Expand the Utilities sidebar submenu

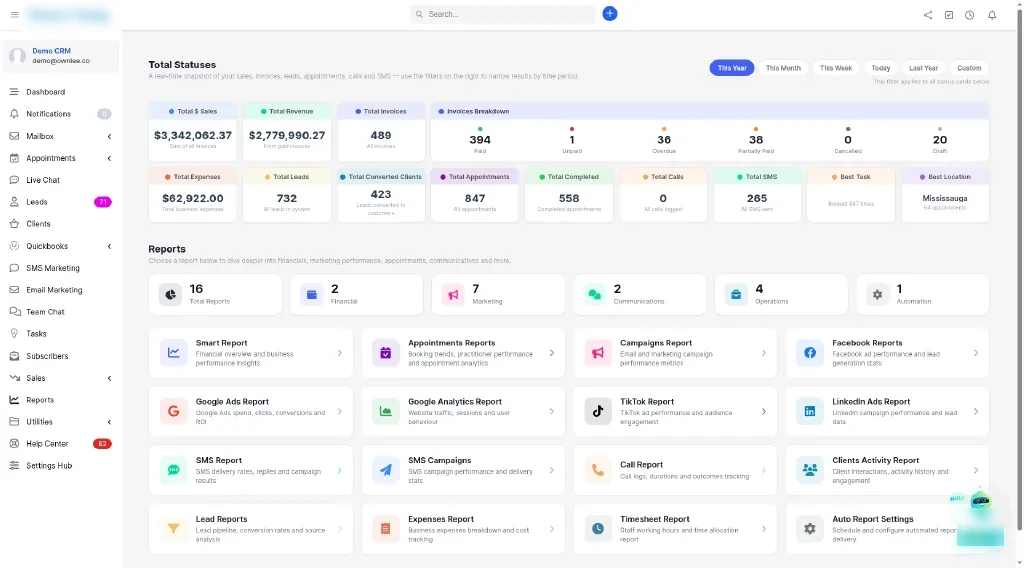coord(109,422)
